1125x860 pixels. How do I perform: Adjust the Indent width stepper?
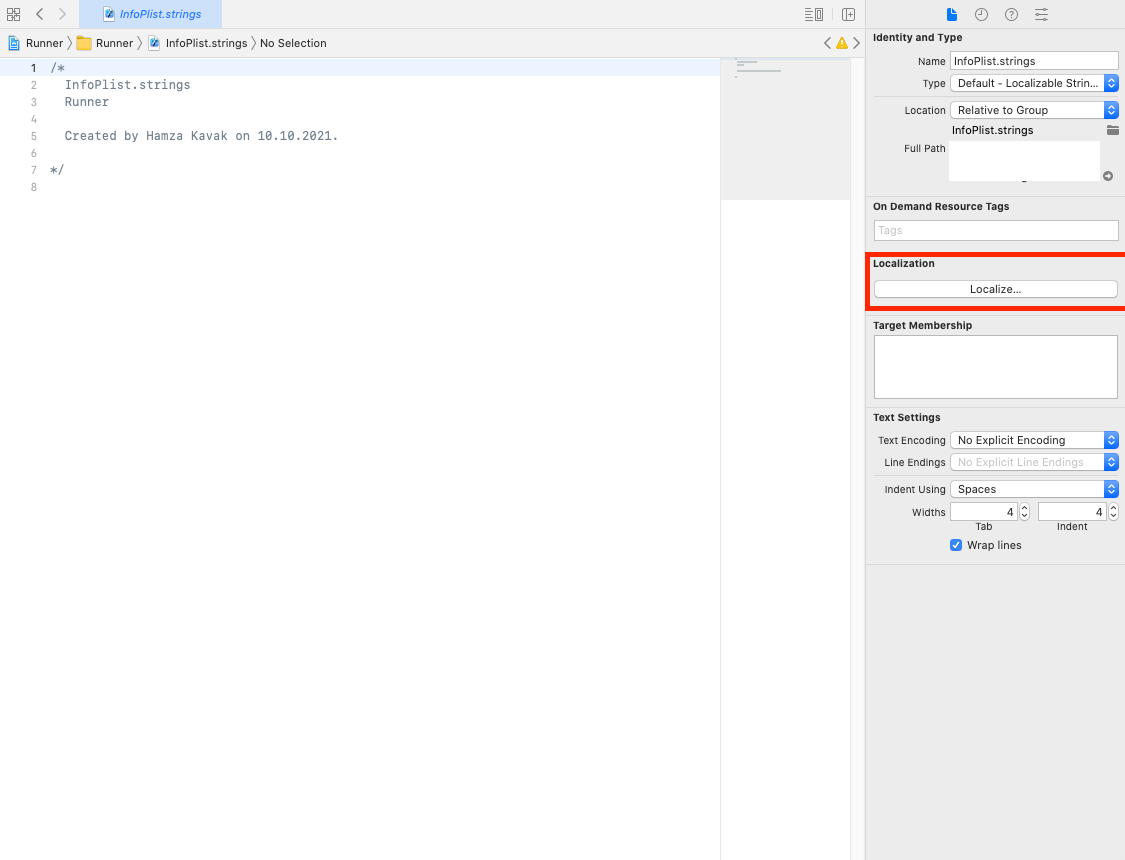point(1114,511)
